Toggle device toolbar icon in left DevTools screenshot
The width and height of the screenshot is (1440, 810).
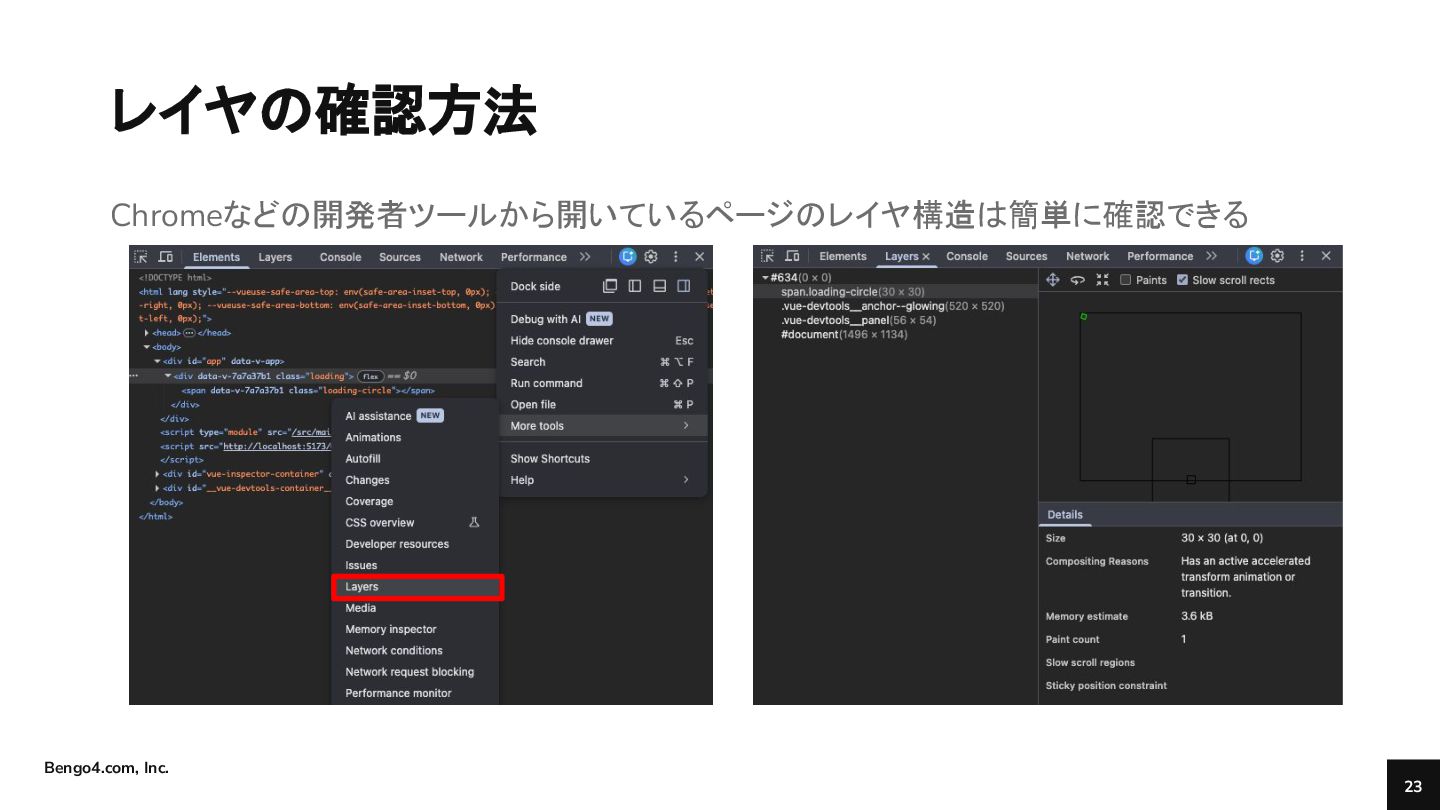[x=166, y=257]
